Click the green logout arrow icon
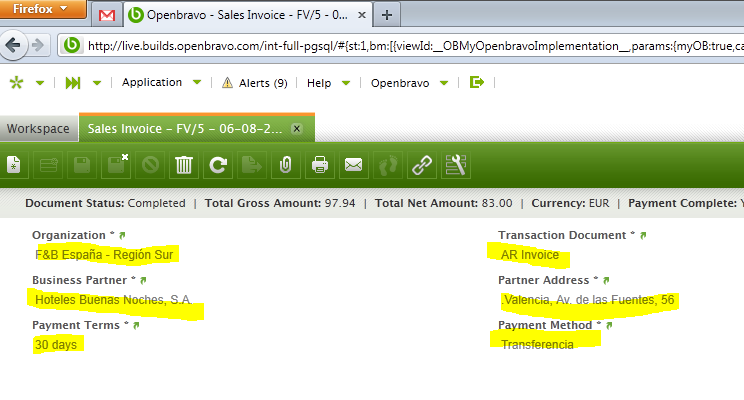This screenshot has height=400, width=744. [x=477, y=83]
